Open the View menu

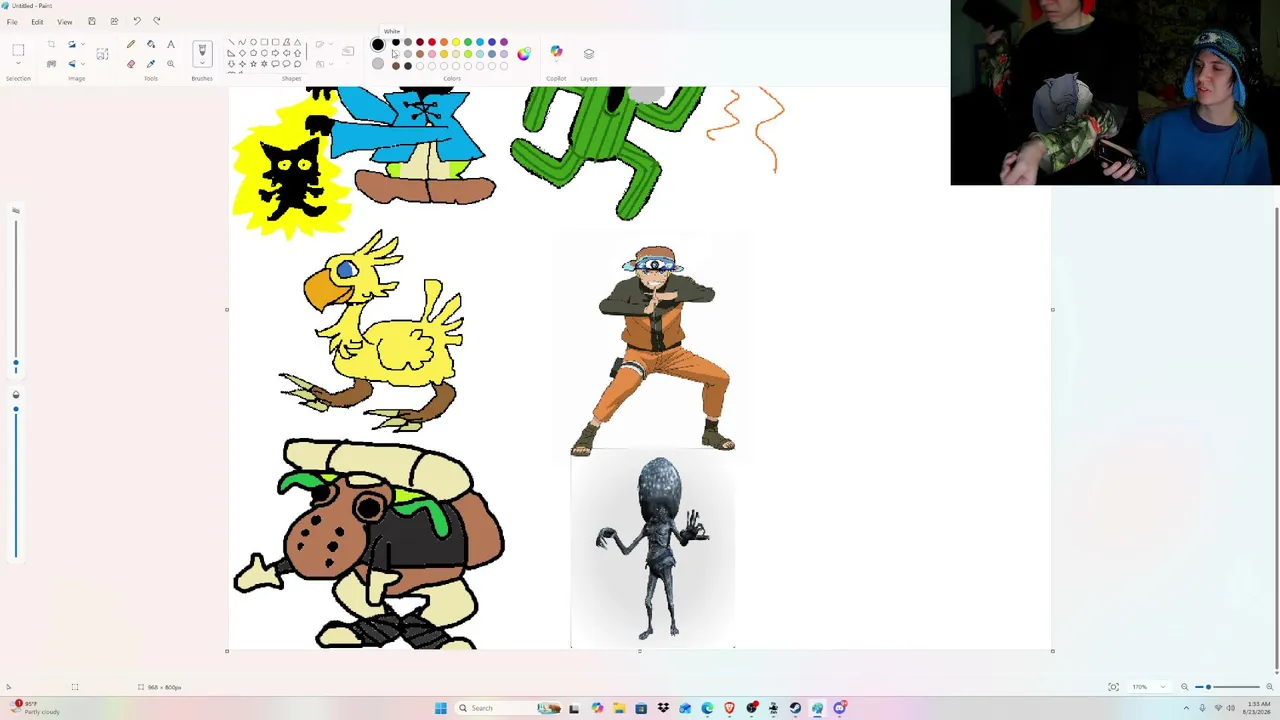point(65,21)
